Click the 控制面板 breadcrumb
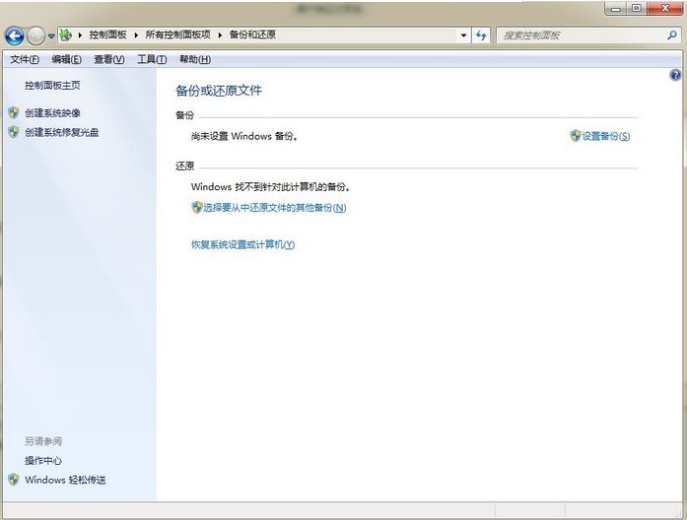The width and height of the screenshot is (687, 520). (108, 35)
